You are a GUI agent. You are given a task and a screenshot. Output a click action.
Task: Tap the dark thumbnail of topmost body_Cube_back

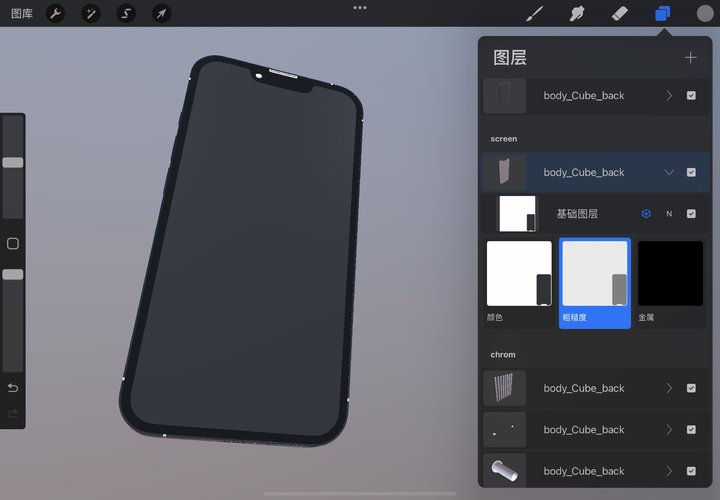point(504,96)
